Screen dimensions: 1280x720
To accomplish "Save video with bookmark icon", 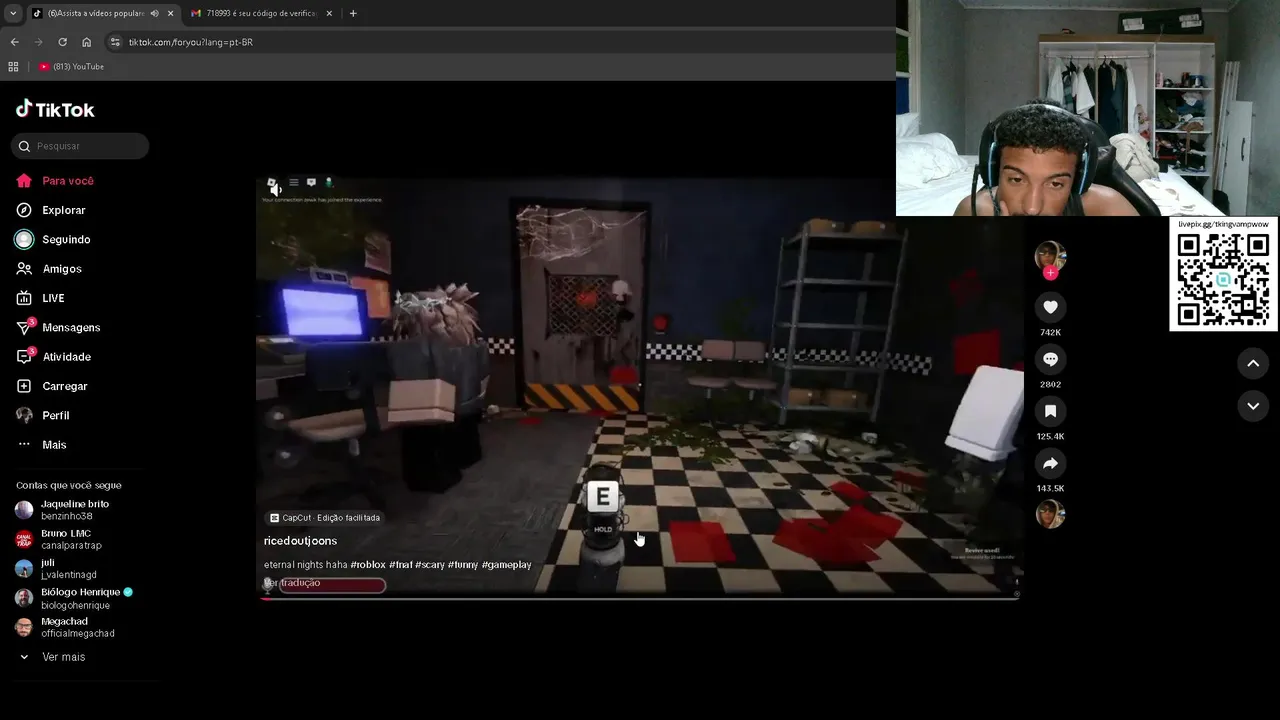I will coord(1050,411).
